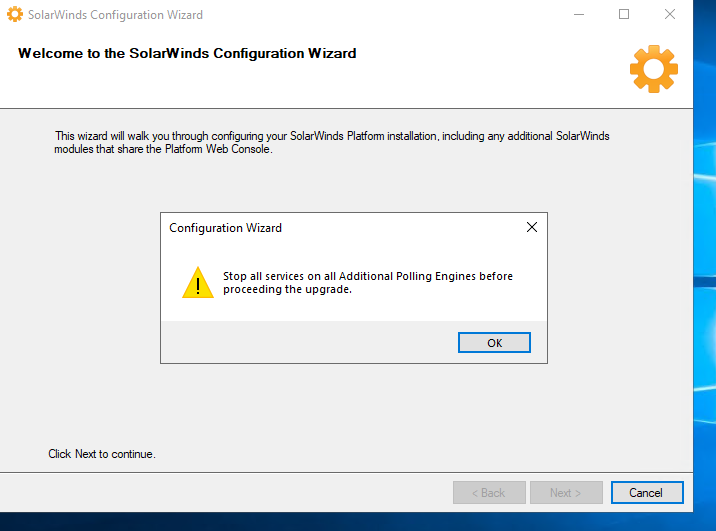Click the "Configuration Wizard" dialog title bar
The image size is (716, 531).
pos(300,228)
